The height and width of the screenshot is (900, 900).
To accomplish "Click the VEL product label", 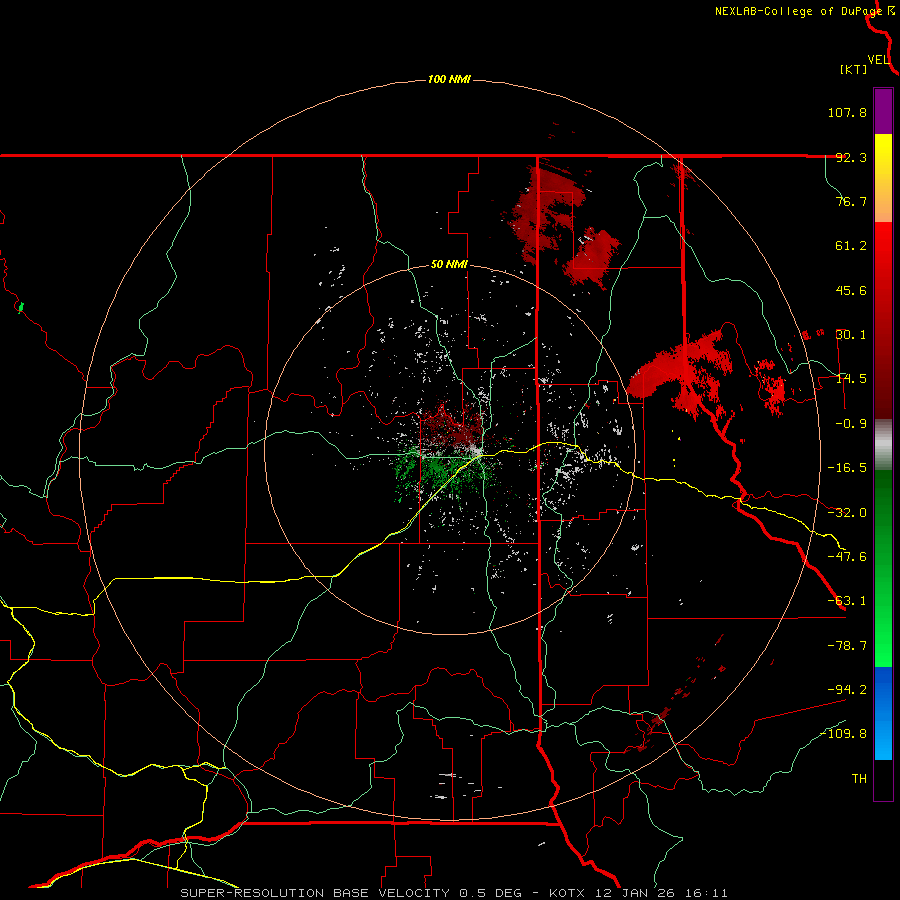I will [878, 60].
